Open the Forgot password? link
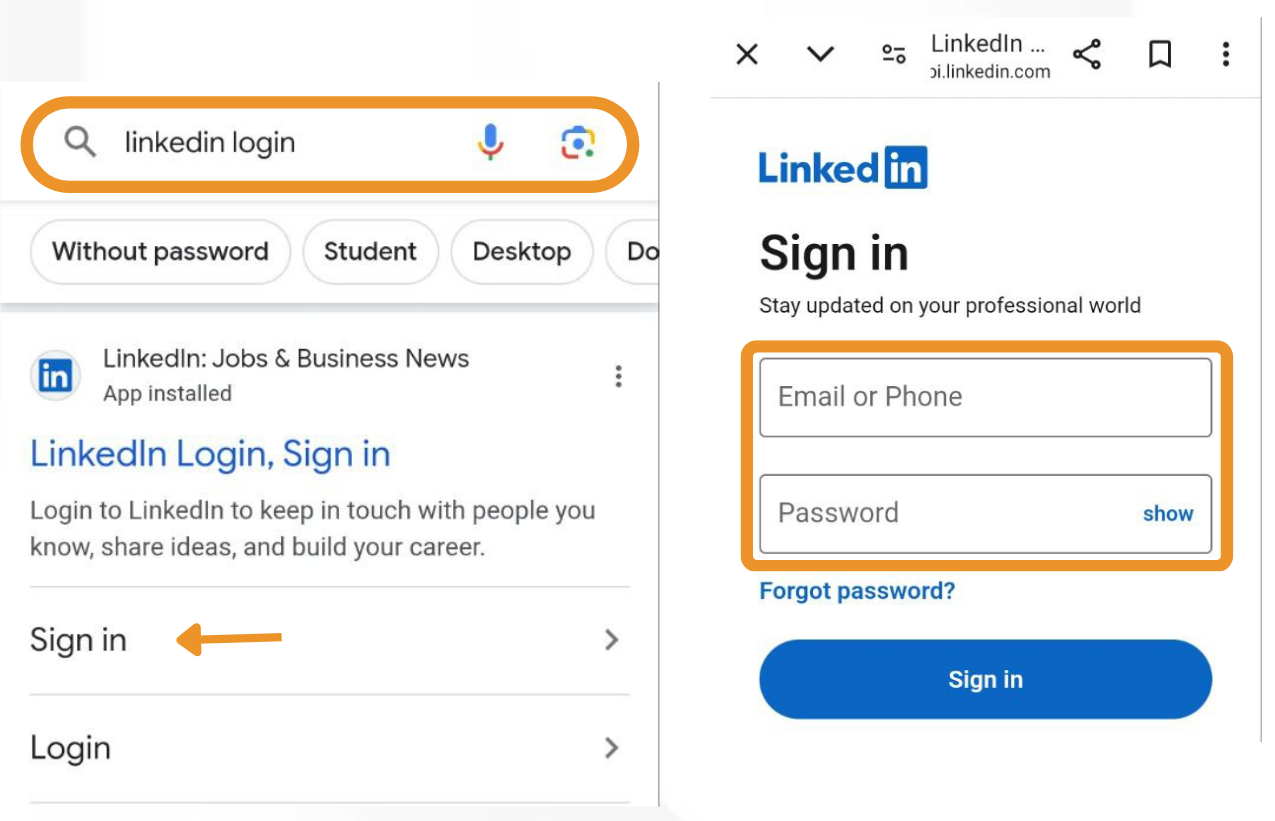 [857, 591]
